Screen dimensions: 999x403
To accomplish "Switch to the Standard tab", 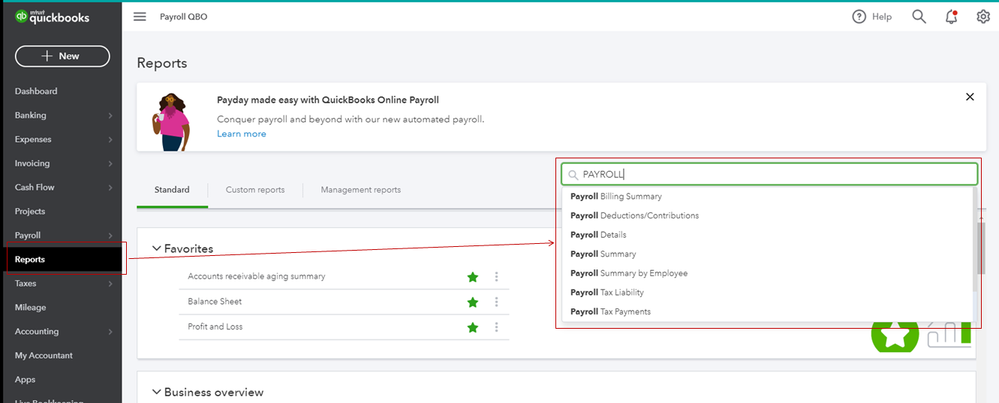I will click(x=172, y=190).
